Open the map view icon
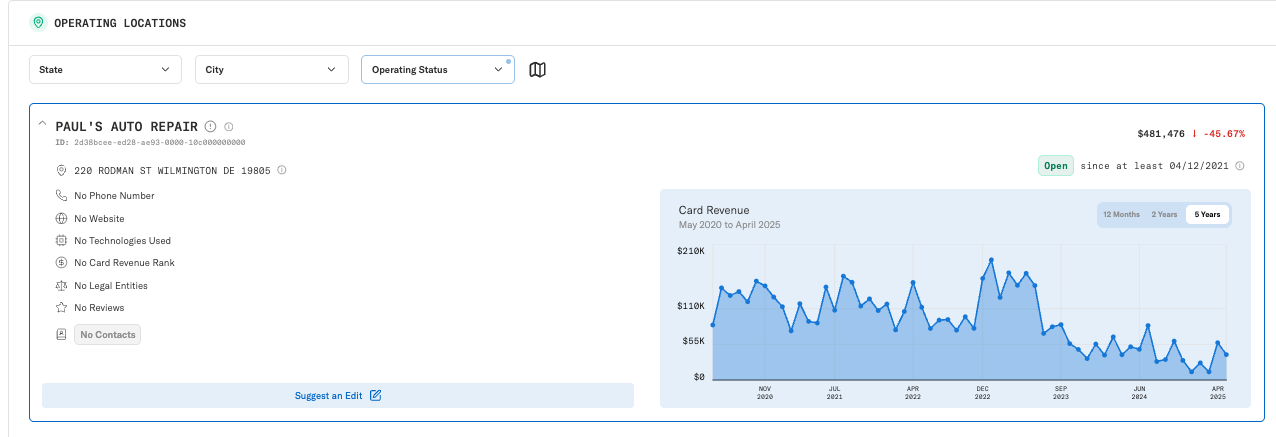 538,70
